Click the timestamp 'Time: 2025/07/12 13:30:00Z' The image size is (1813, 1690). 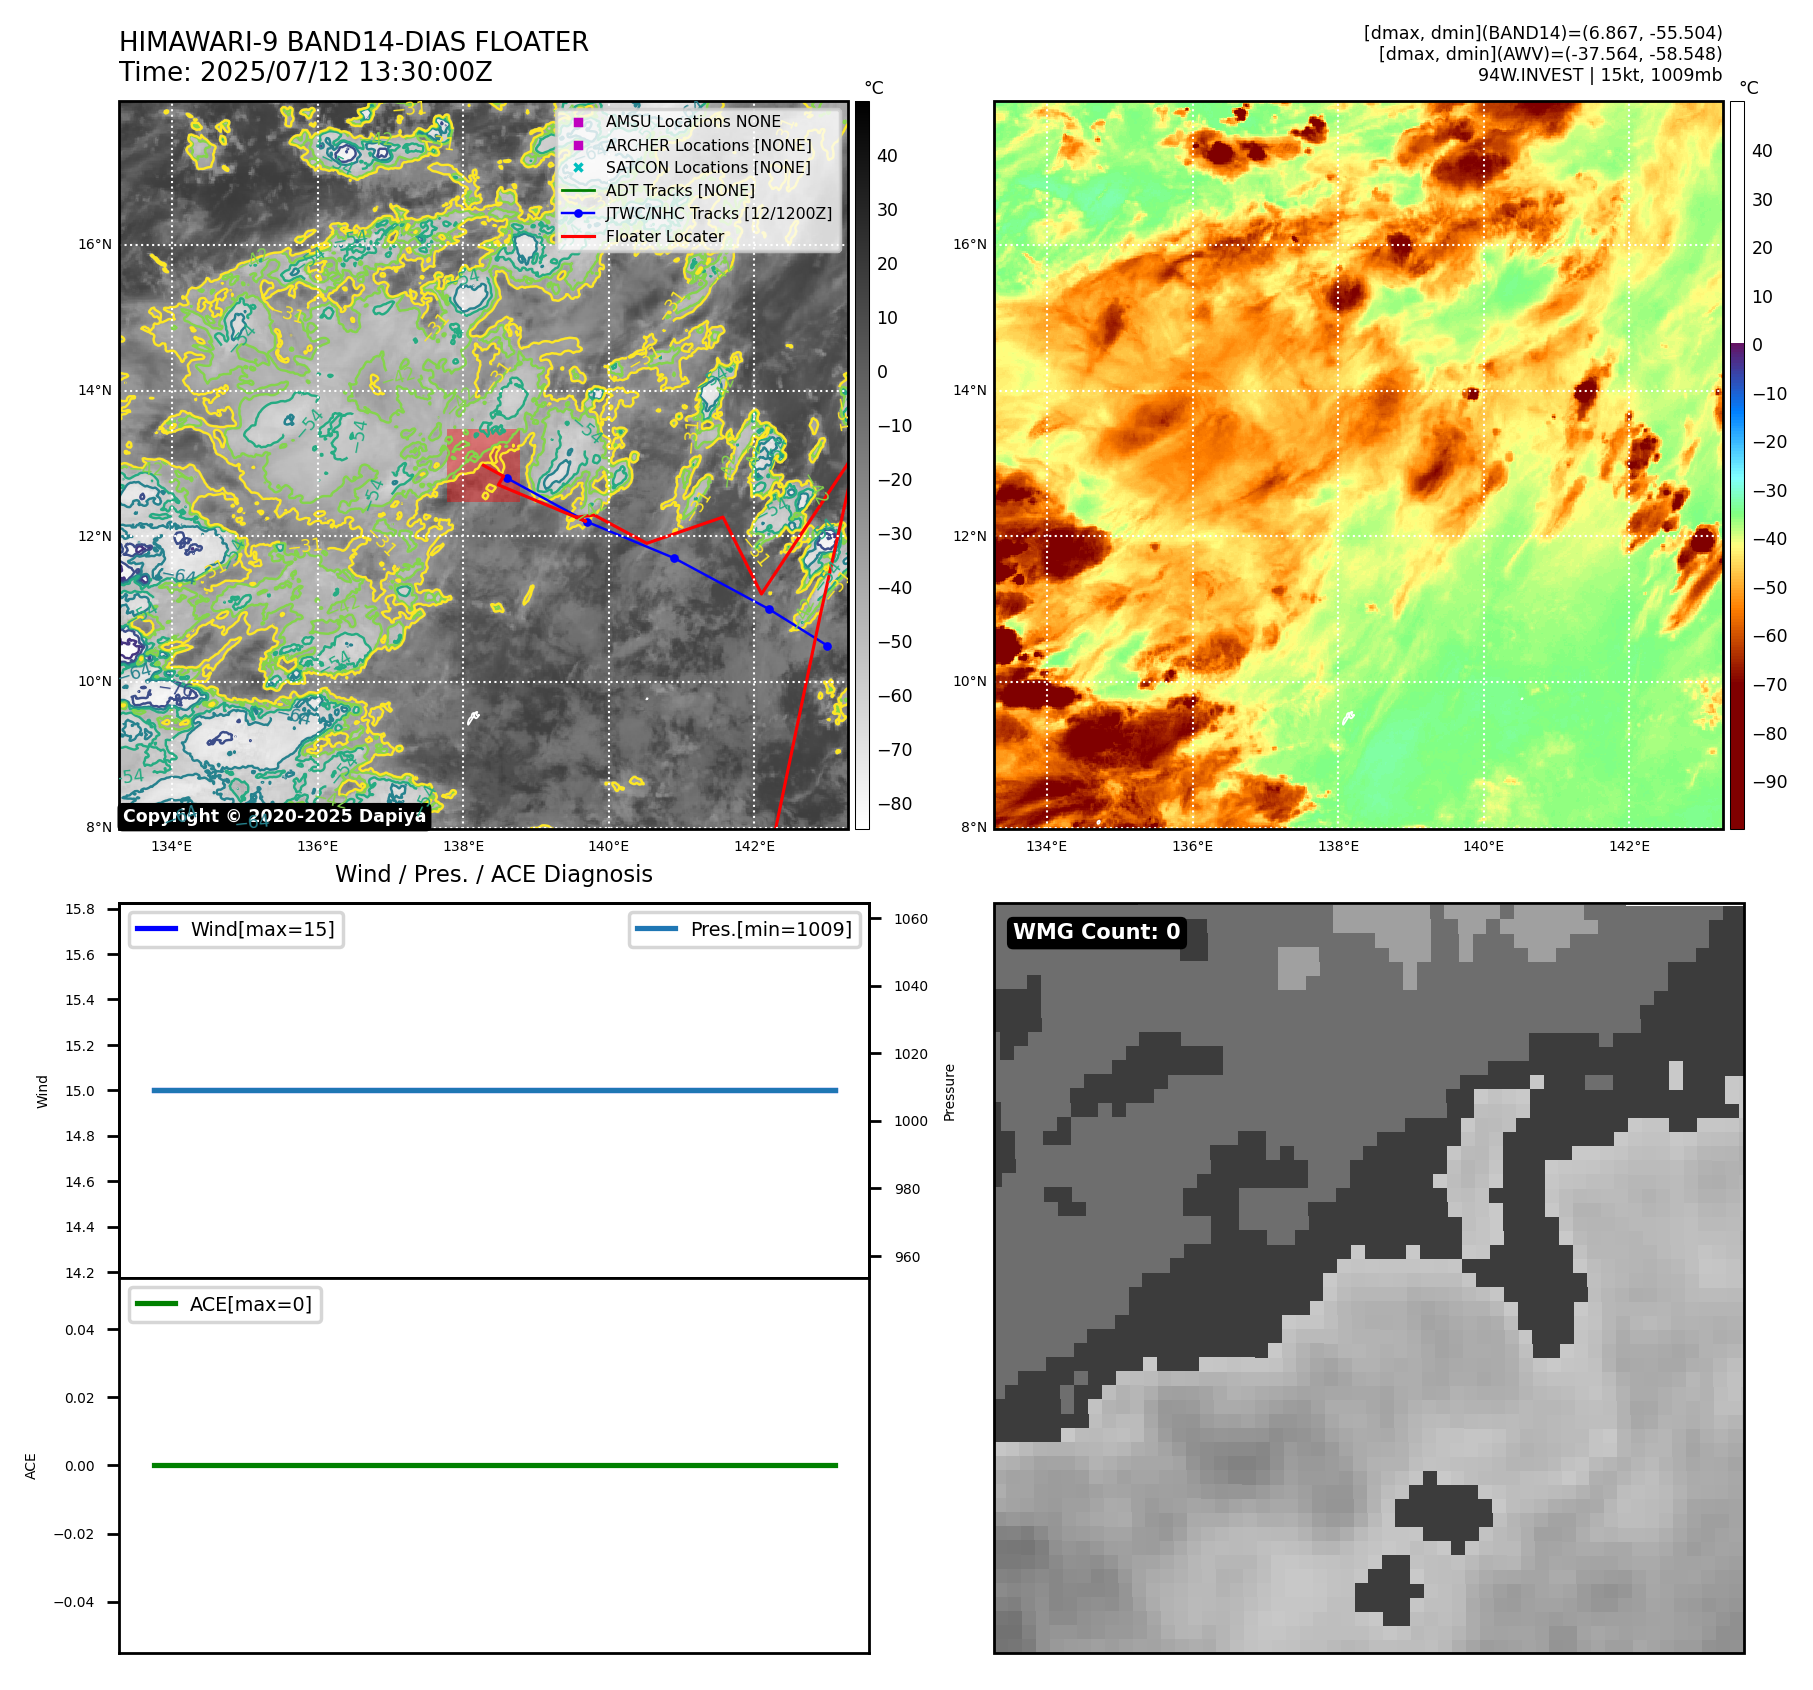pyautogui.click(x=306, y=72)
